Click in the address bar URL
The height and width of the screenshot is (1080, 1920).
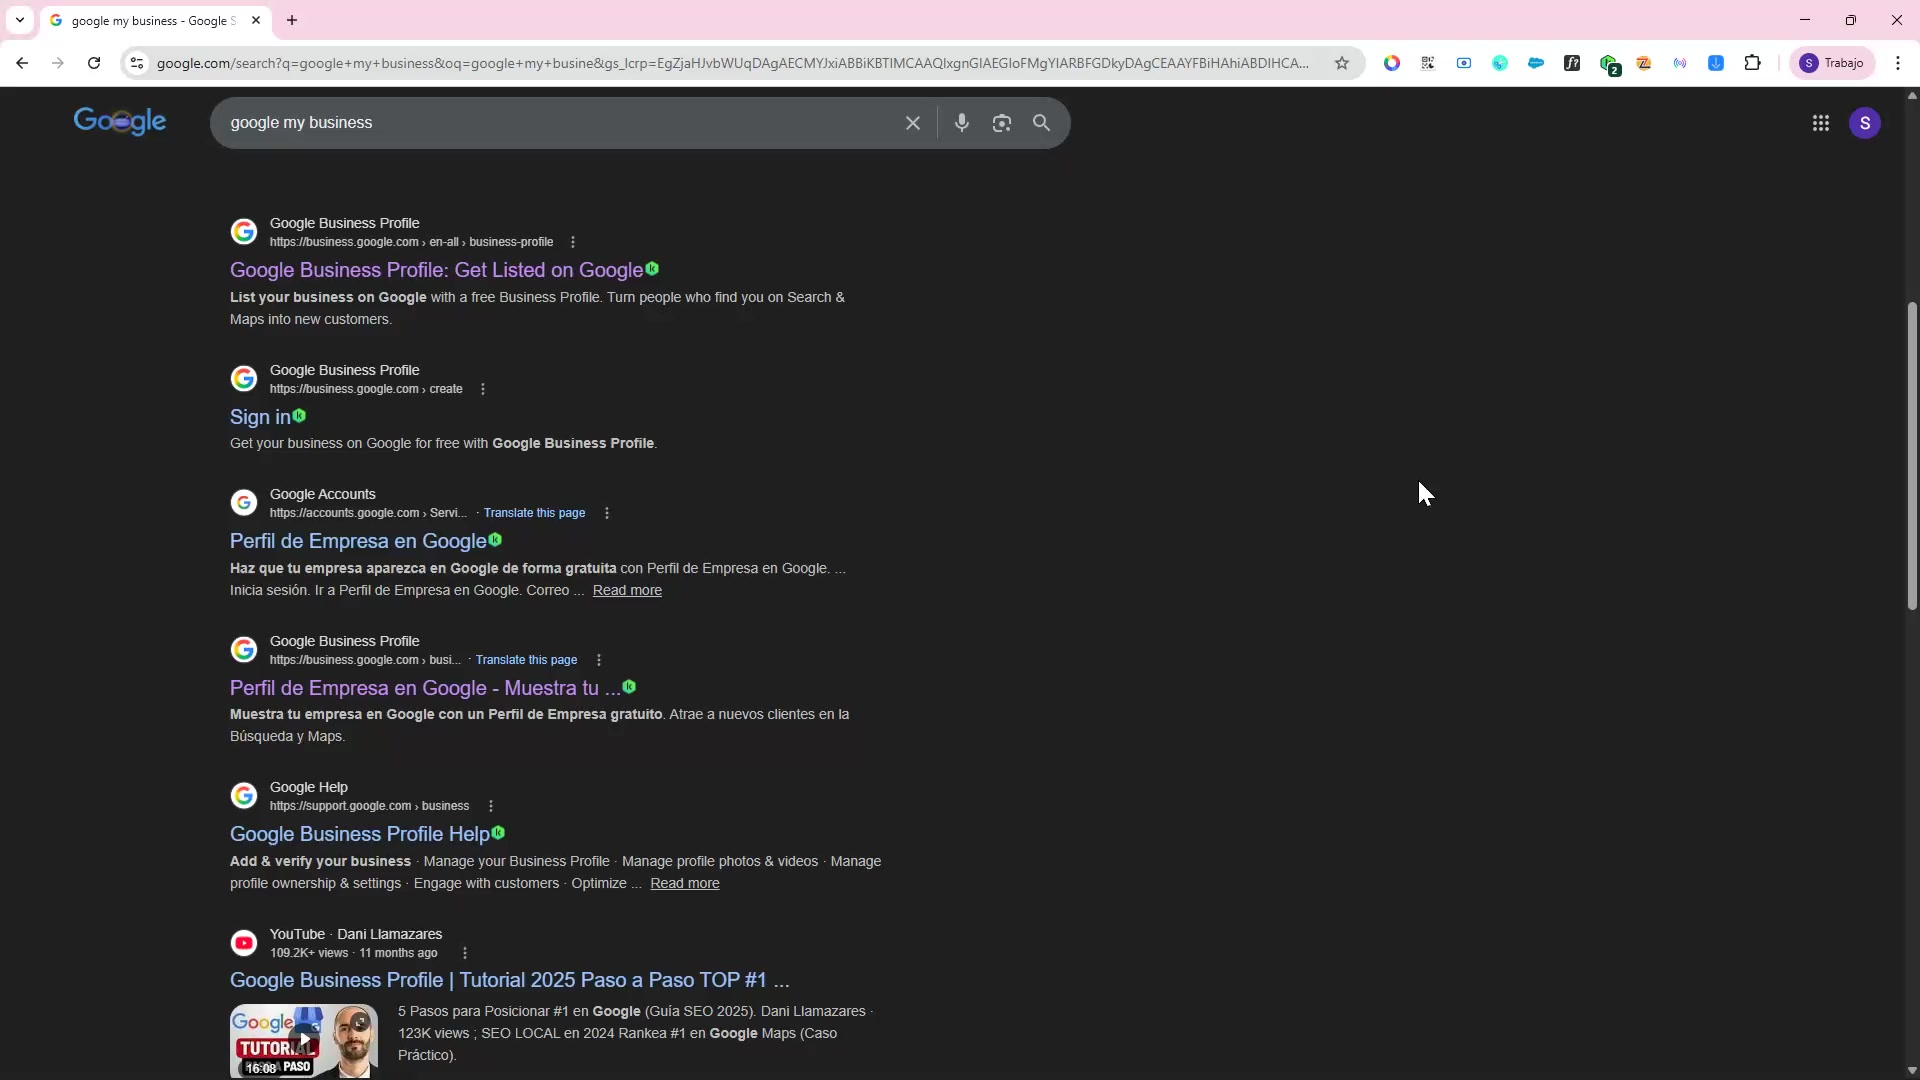732,63
